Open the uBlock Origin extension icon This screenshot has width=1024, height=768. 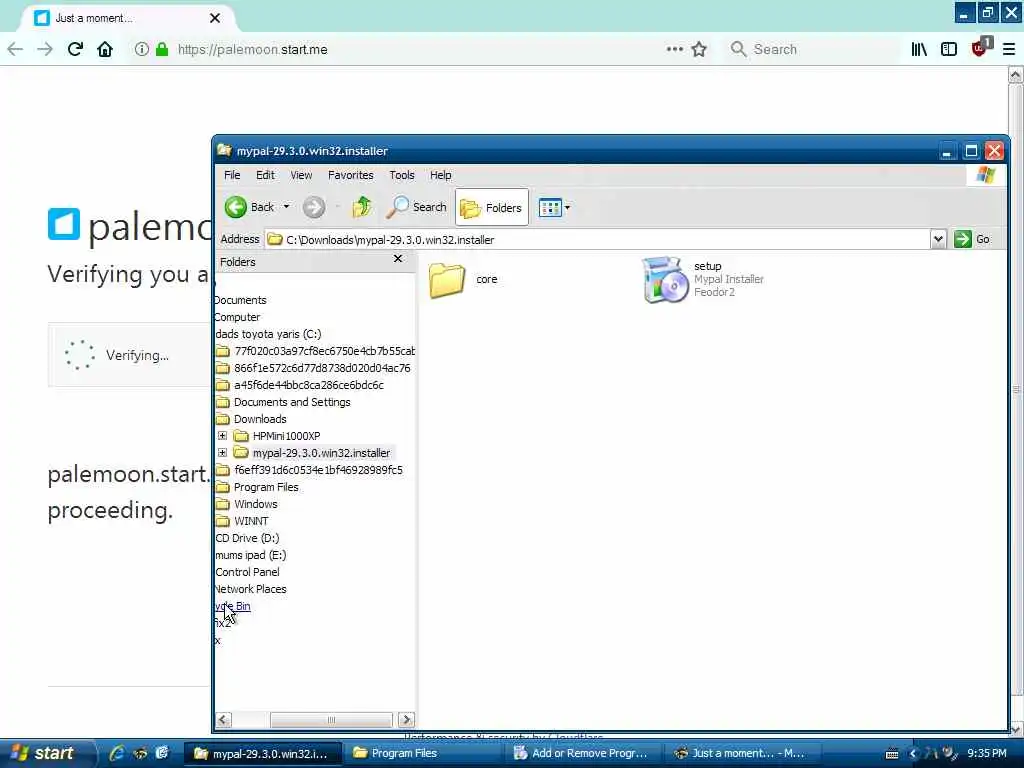(981, 47)
